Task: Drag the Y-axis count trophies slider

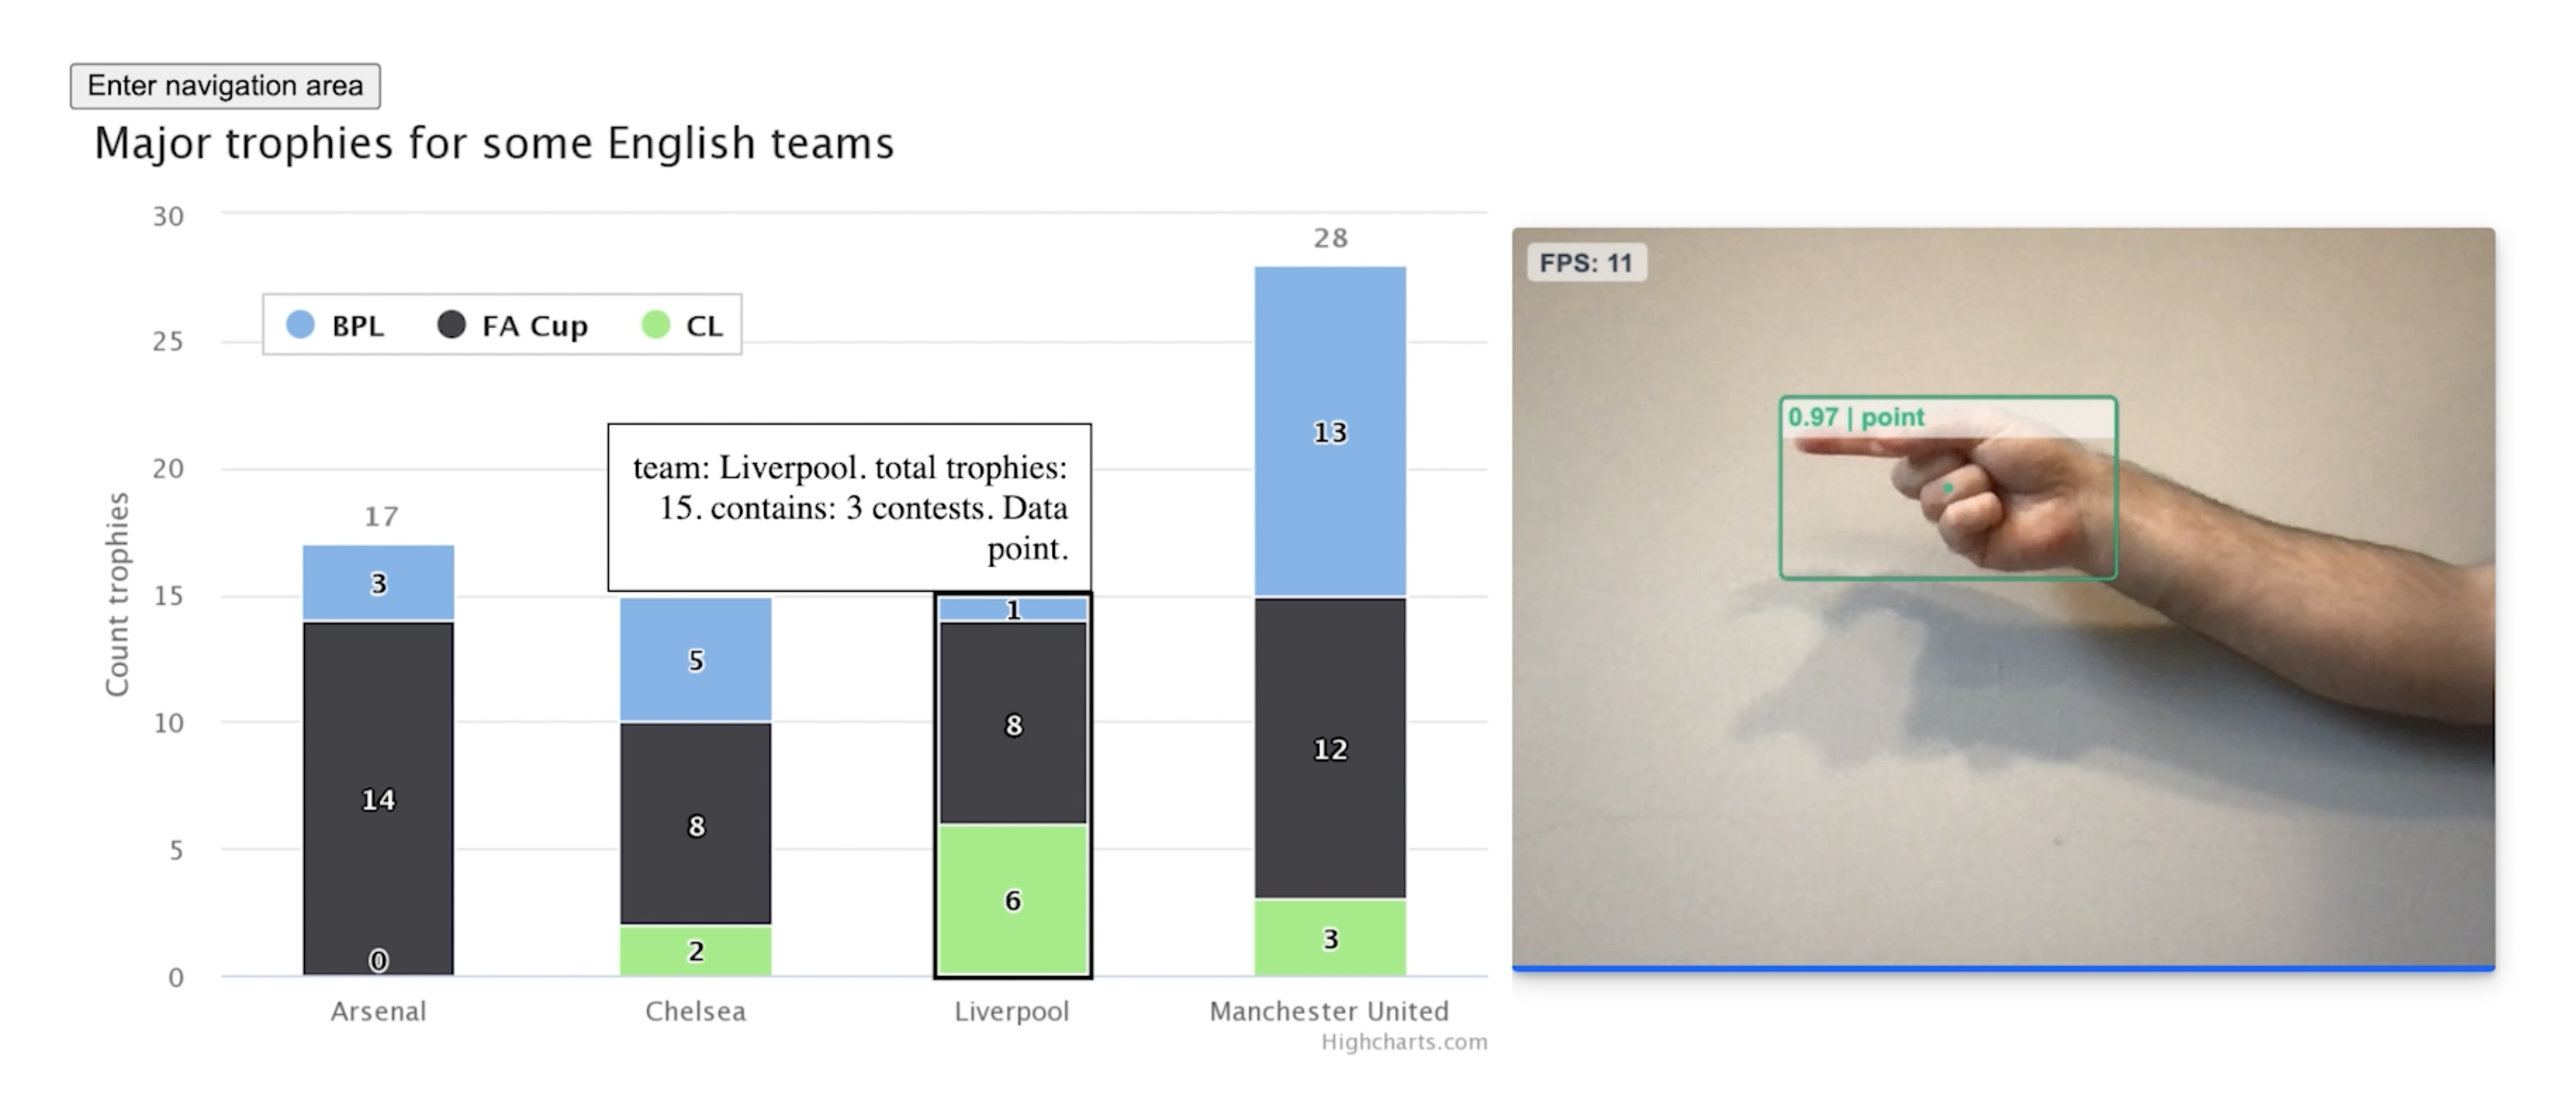Action: (x=107, y=641)
